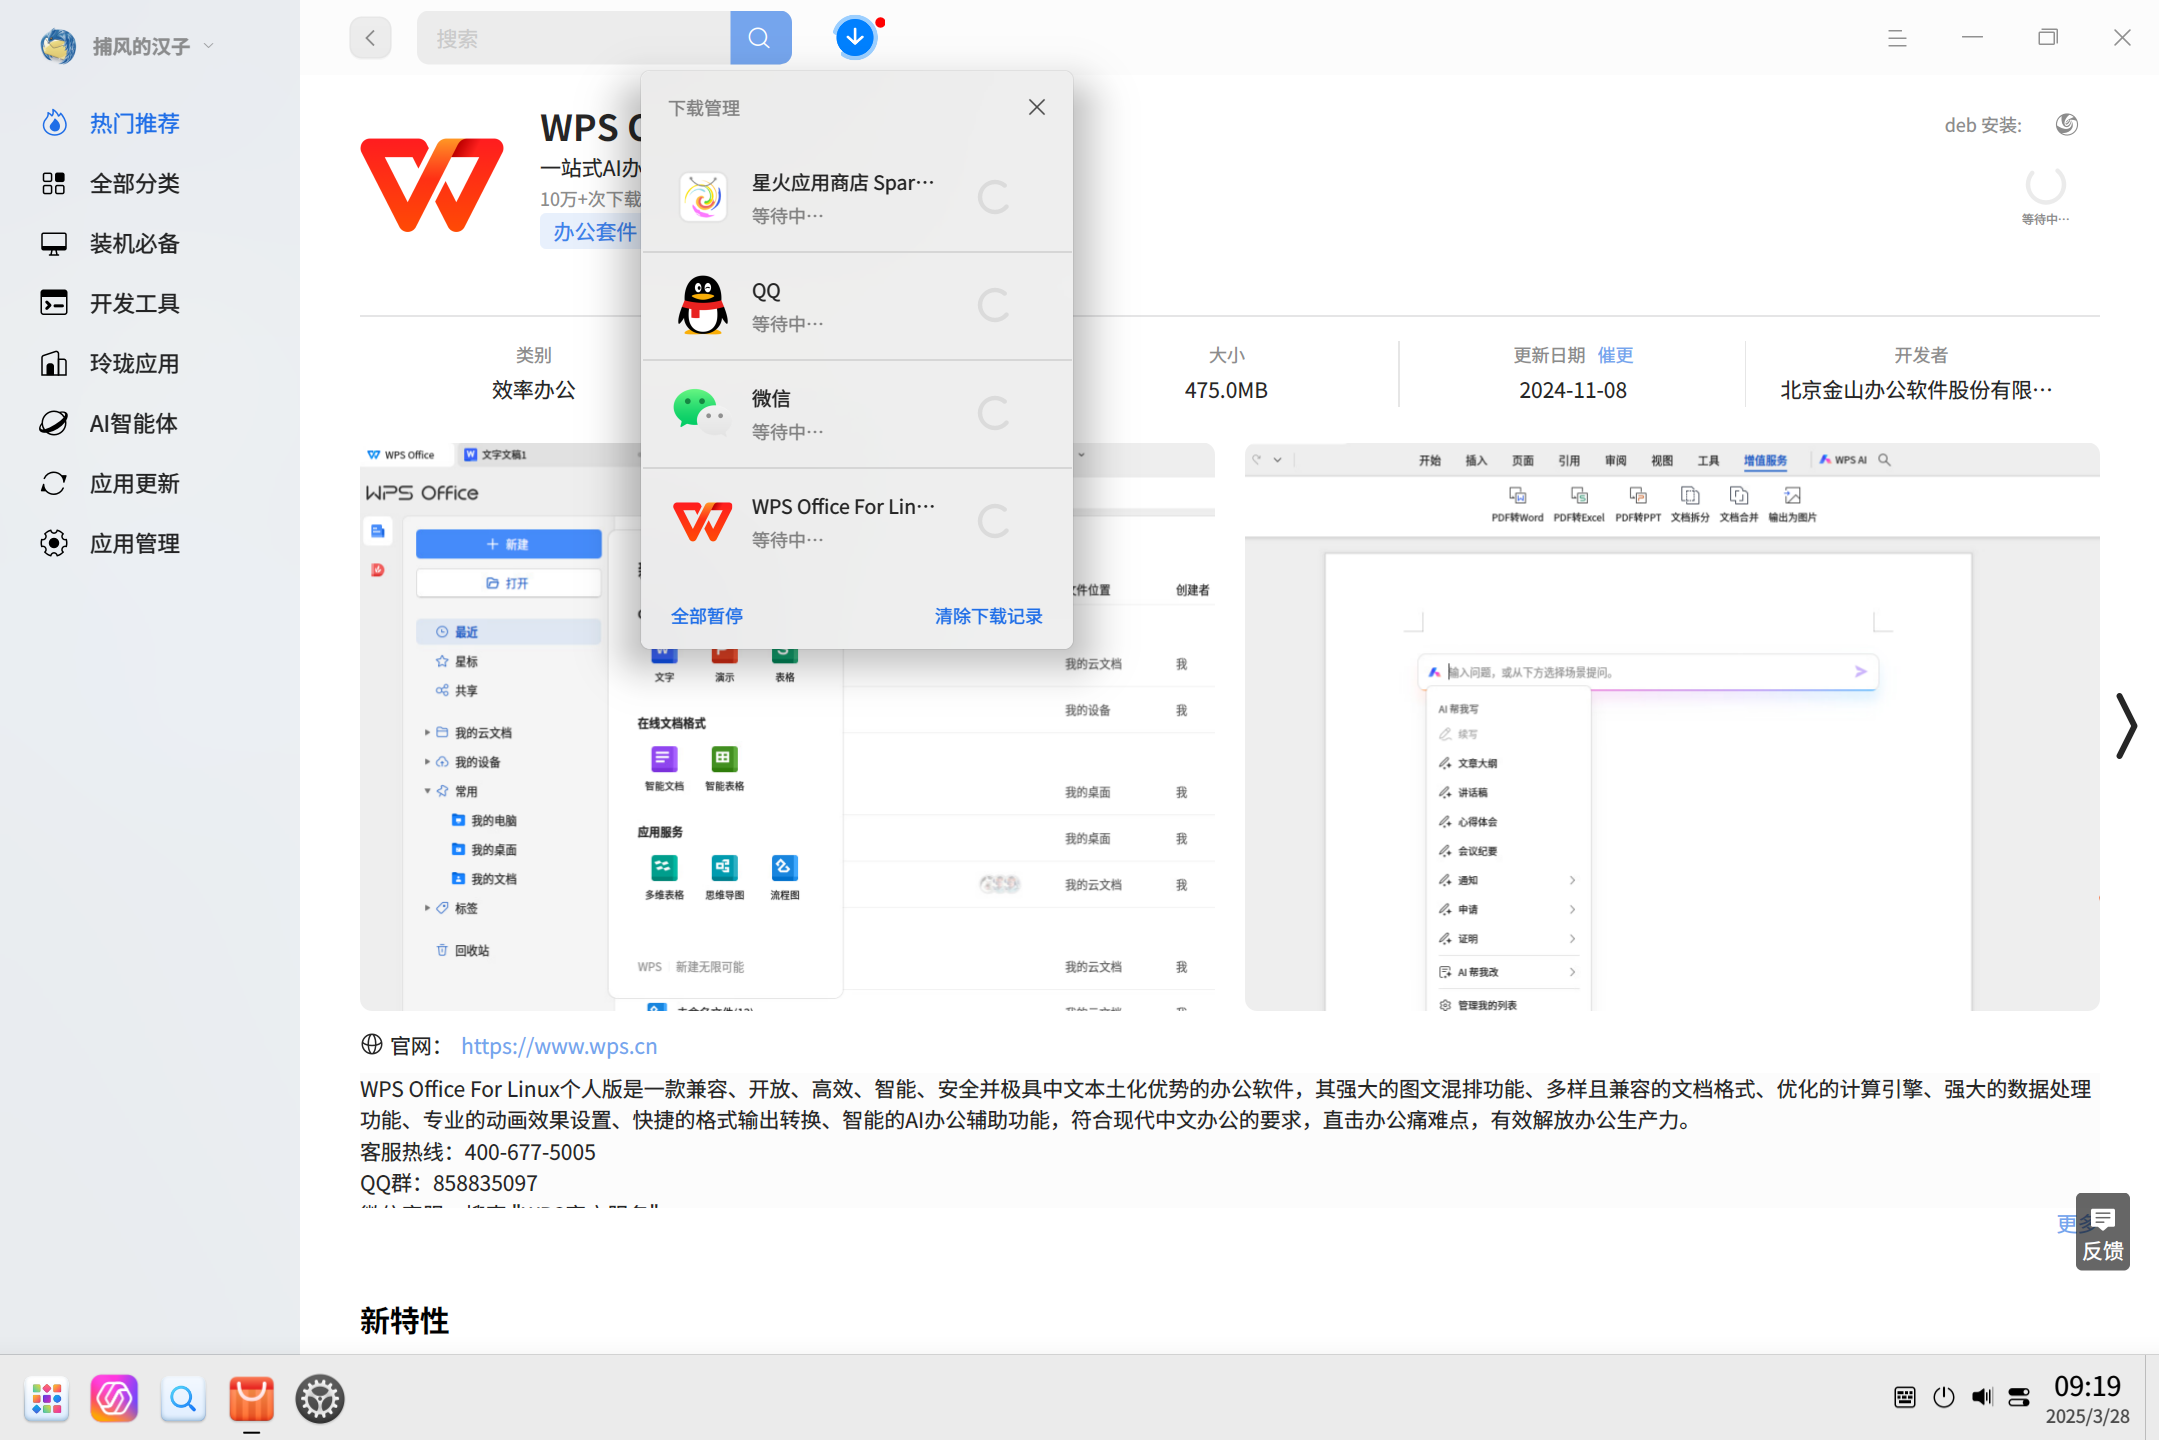Click the 催更 link beside update date

point(1615,355)
